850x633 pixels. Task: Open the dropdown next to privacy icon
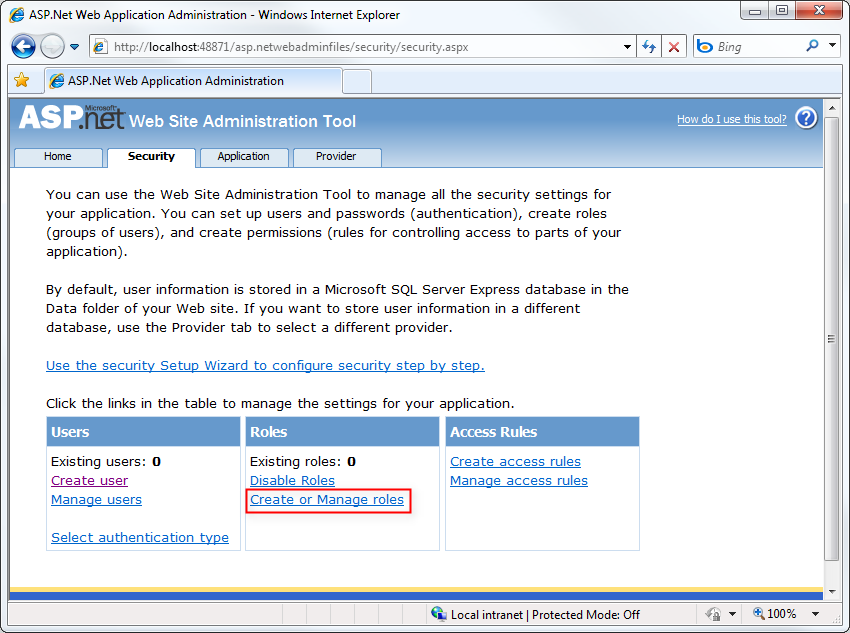coord(732,615)
